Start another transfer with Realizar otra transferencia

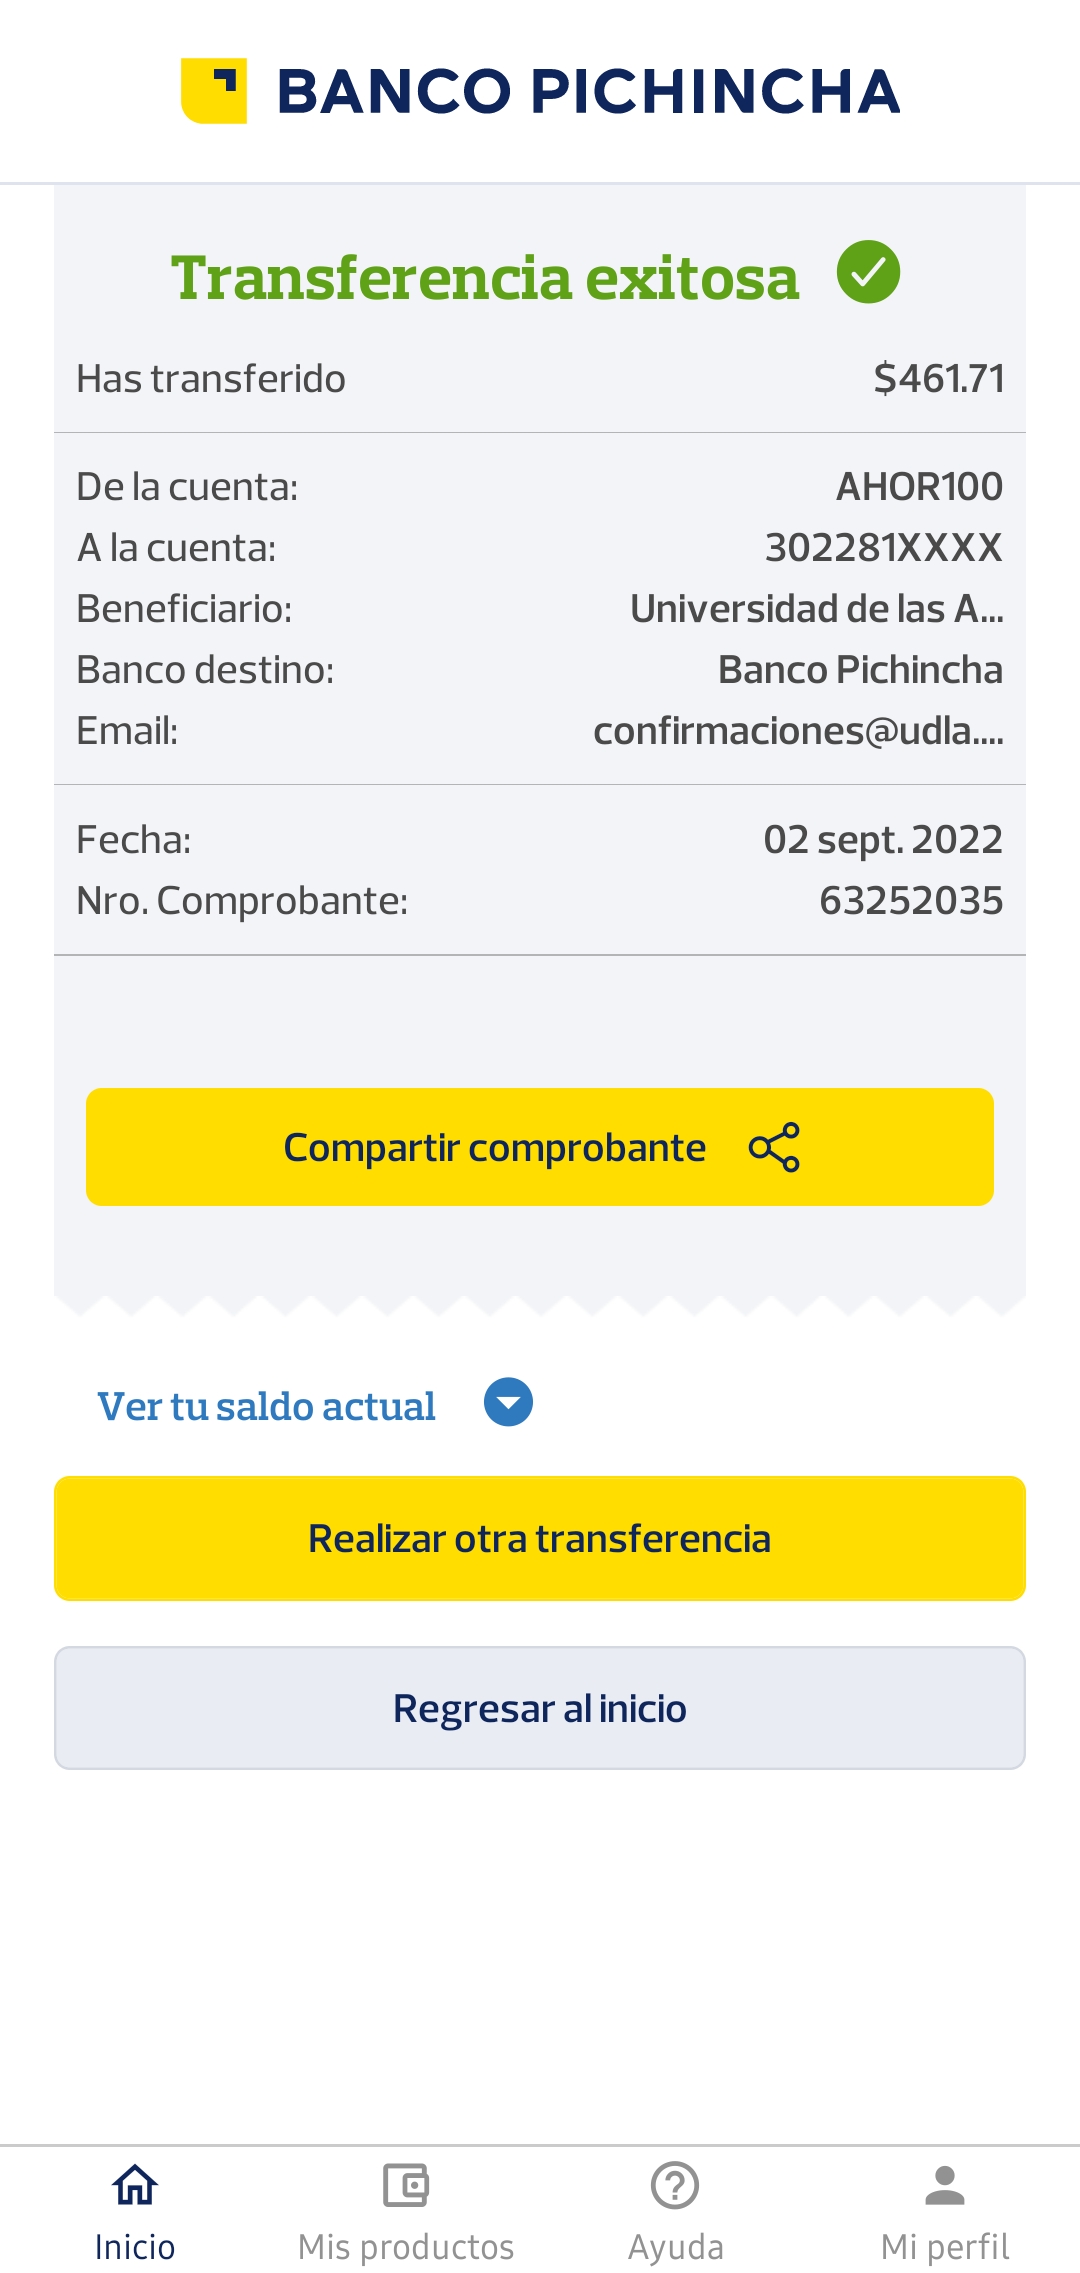click(x=540, y=1538)
